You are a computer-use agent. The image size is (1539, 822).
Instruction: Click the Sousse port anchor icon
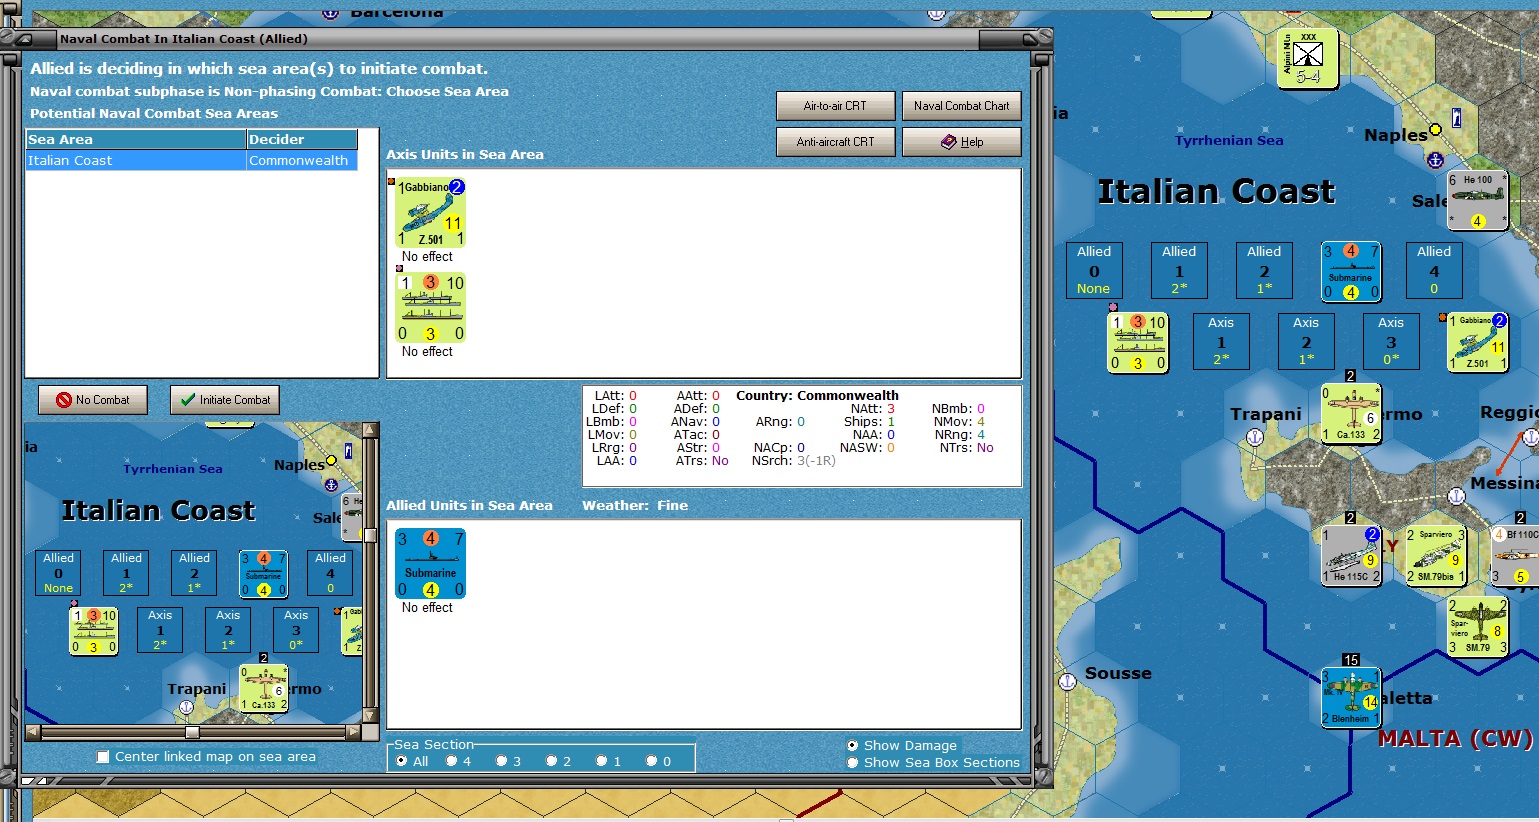1067,681
